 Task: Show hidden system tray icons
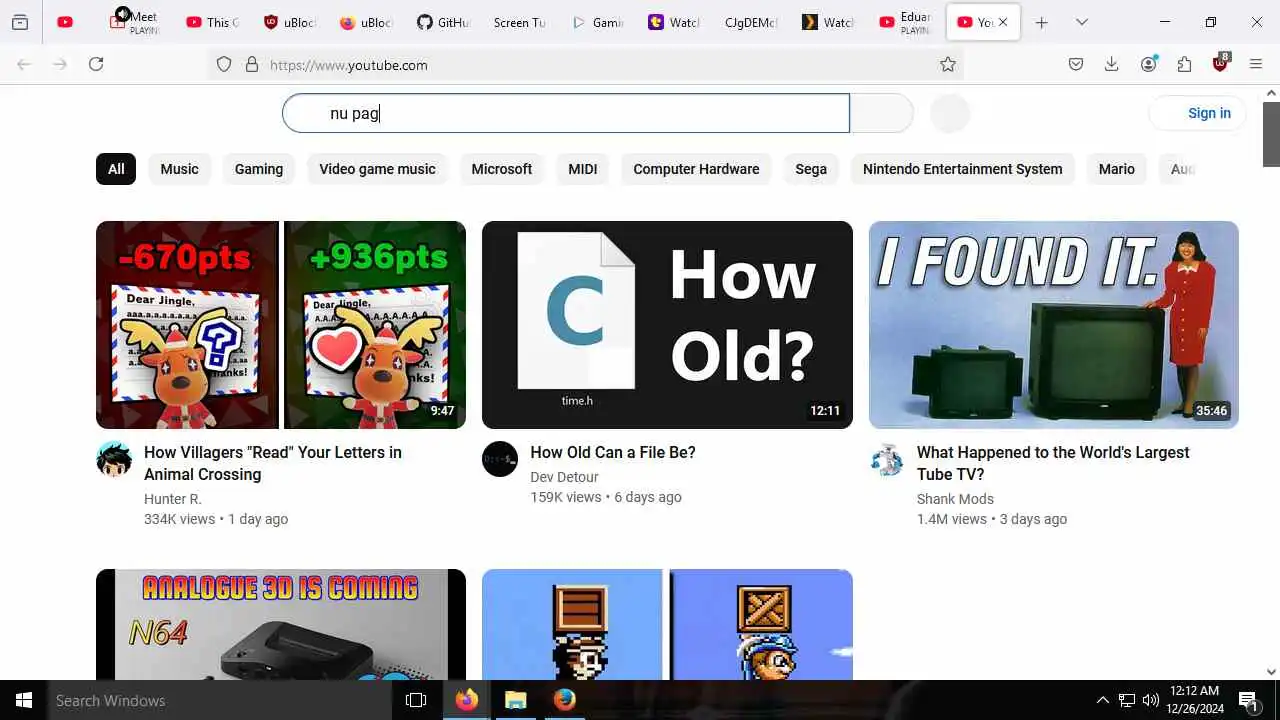click(1102, 700)
